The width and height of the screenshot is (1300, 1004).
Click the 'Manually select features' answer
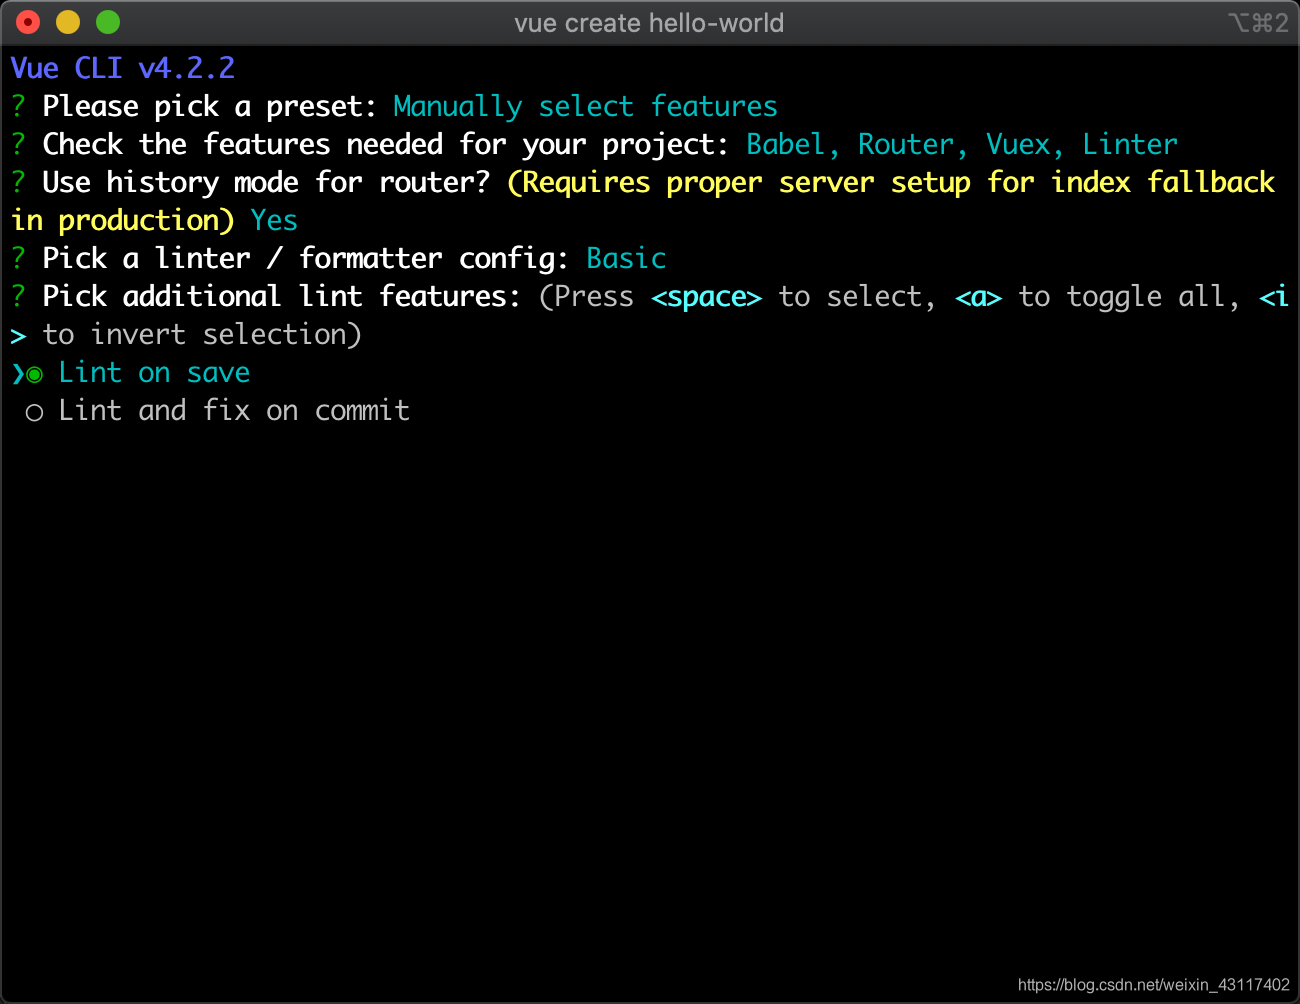(585, 106)
